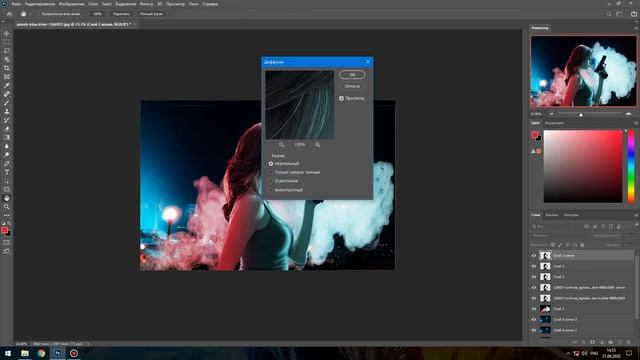Viewport: 640px width, 360px height.
Task: Select the Brush tool
Action: pos(7,102)
